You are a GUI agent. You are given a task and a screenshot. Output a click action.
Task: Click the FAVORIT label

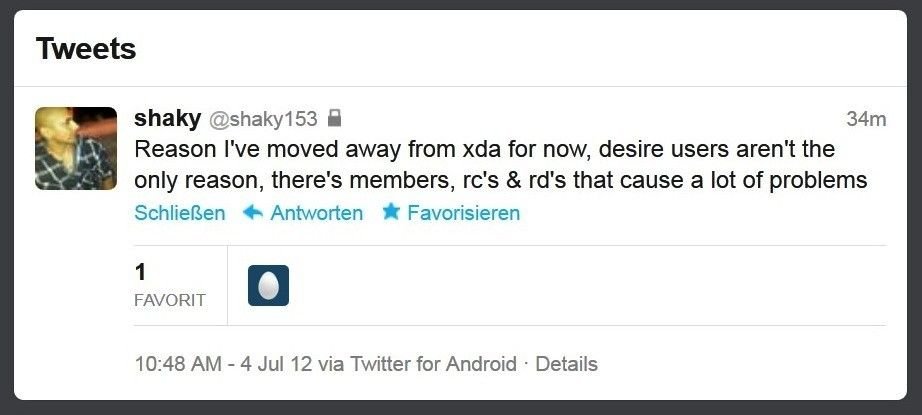[170, 300]
